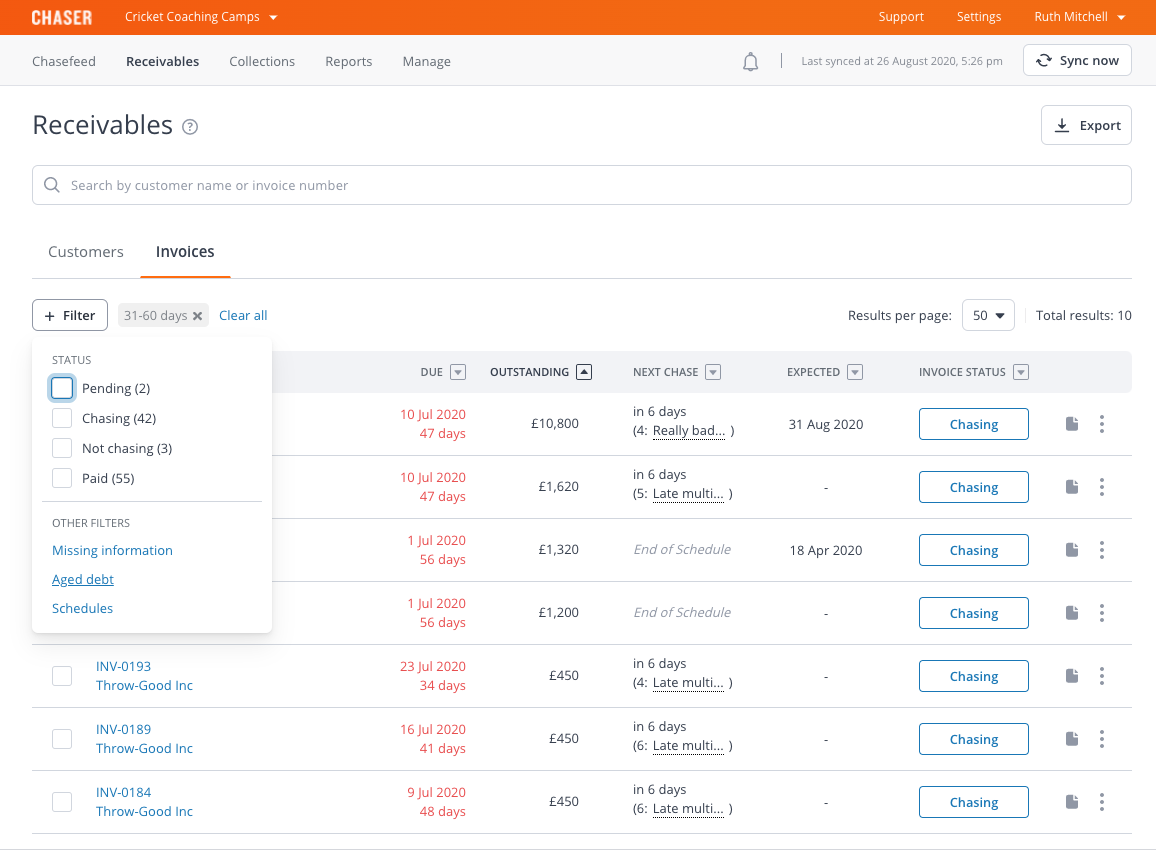Select the INV-0193 row checkbox
Image resolution: width=1156 pixels, height=850 pixels.
(62, 676)
